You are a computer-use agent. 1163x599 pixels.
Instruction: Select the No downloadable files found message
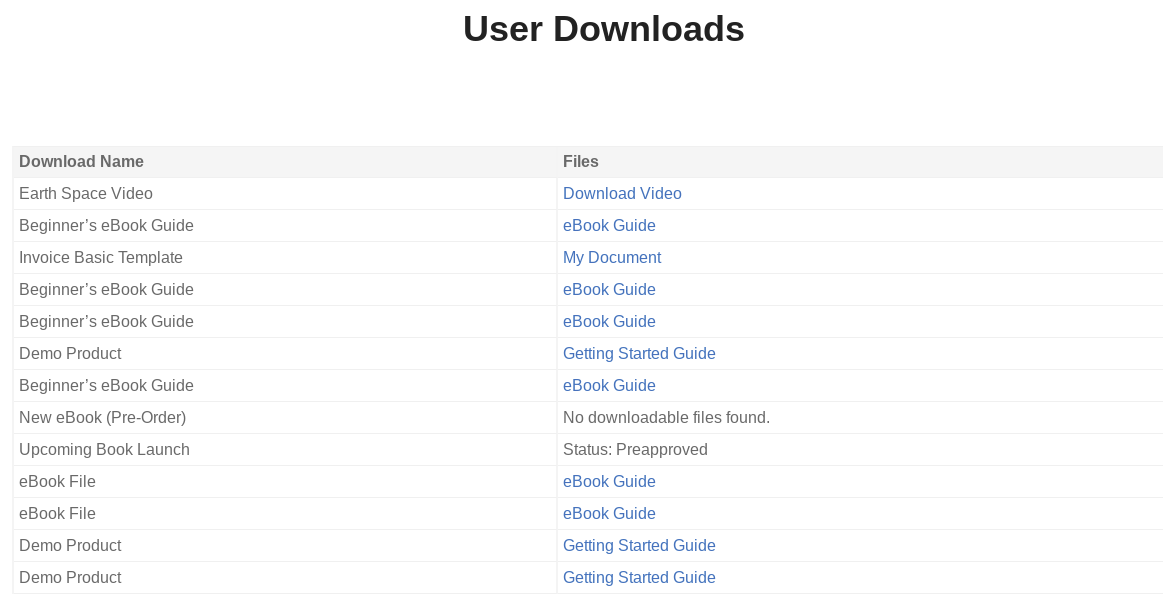click(x=666, y=417)
